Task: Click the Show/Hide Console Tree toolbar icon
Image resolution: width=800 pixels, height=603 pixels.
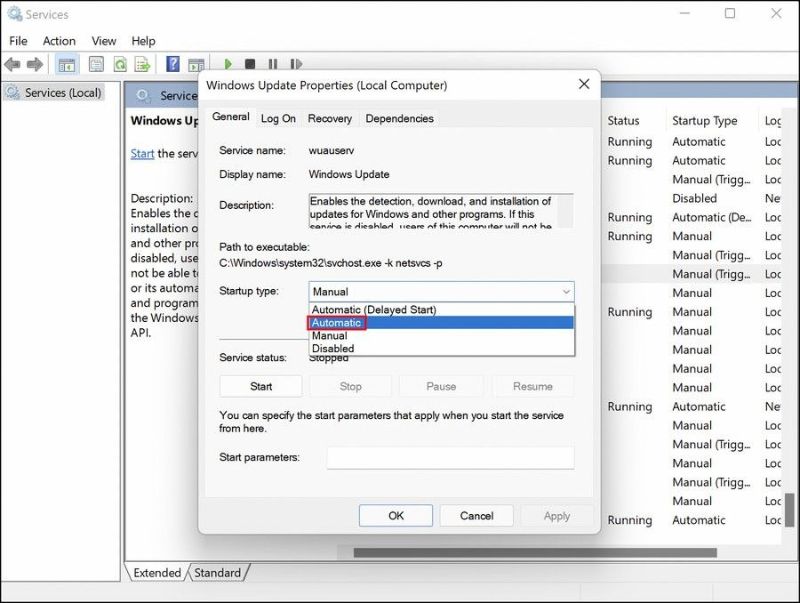Action: (67, 65)
